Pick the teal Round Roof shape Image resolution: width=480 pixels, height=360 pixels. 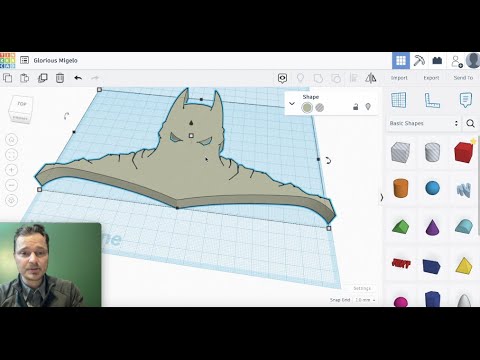(x=464, y=226)
